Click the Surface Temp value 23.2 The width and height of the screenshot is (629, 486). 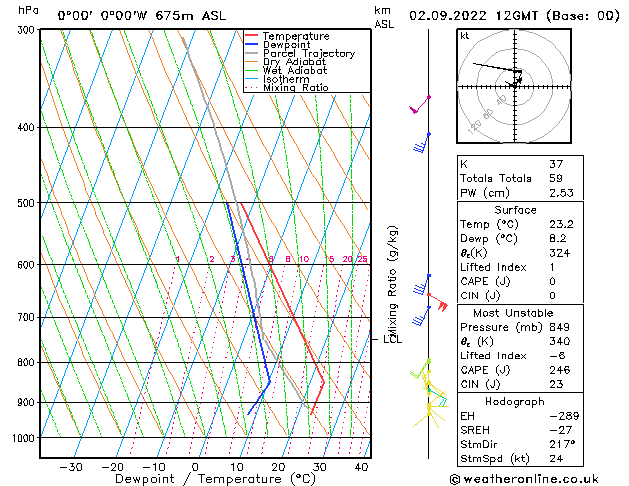561,224
